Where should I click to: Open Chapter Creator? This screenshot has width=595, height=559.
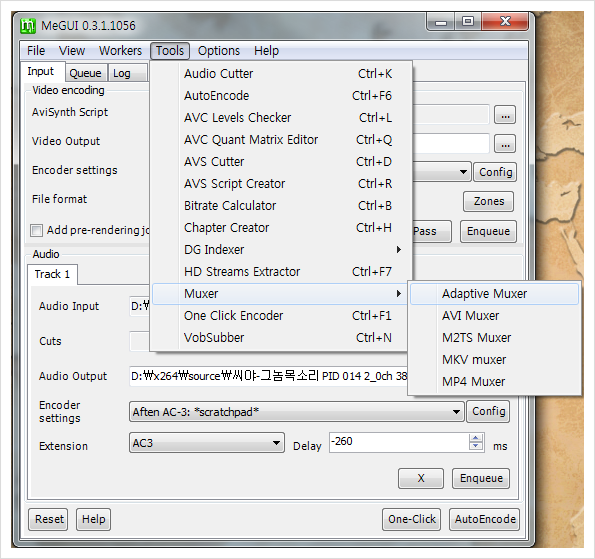pyautogui.click(x=282, y=228)
